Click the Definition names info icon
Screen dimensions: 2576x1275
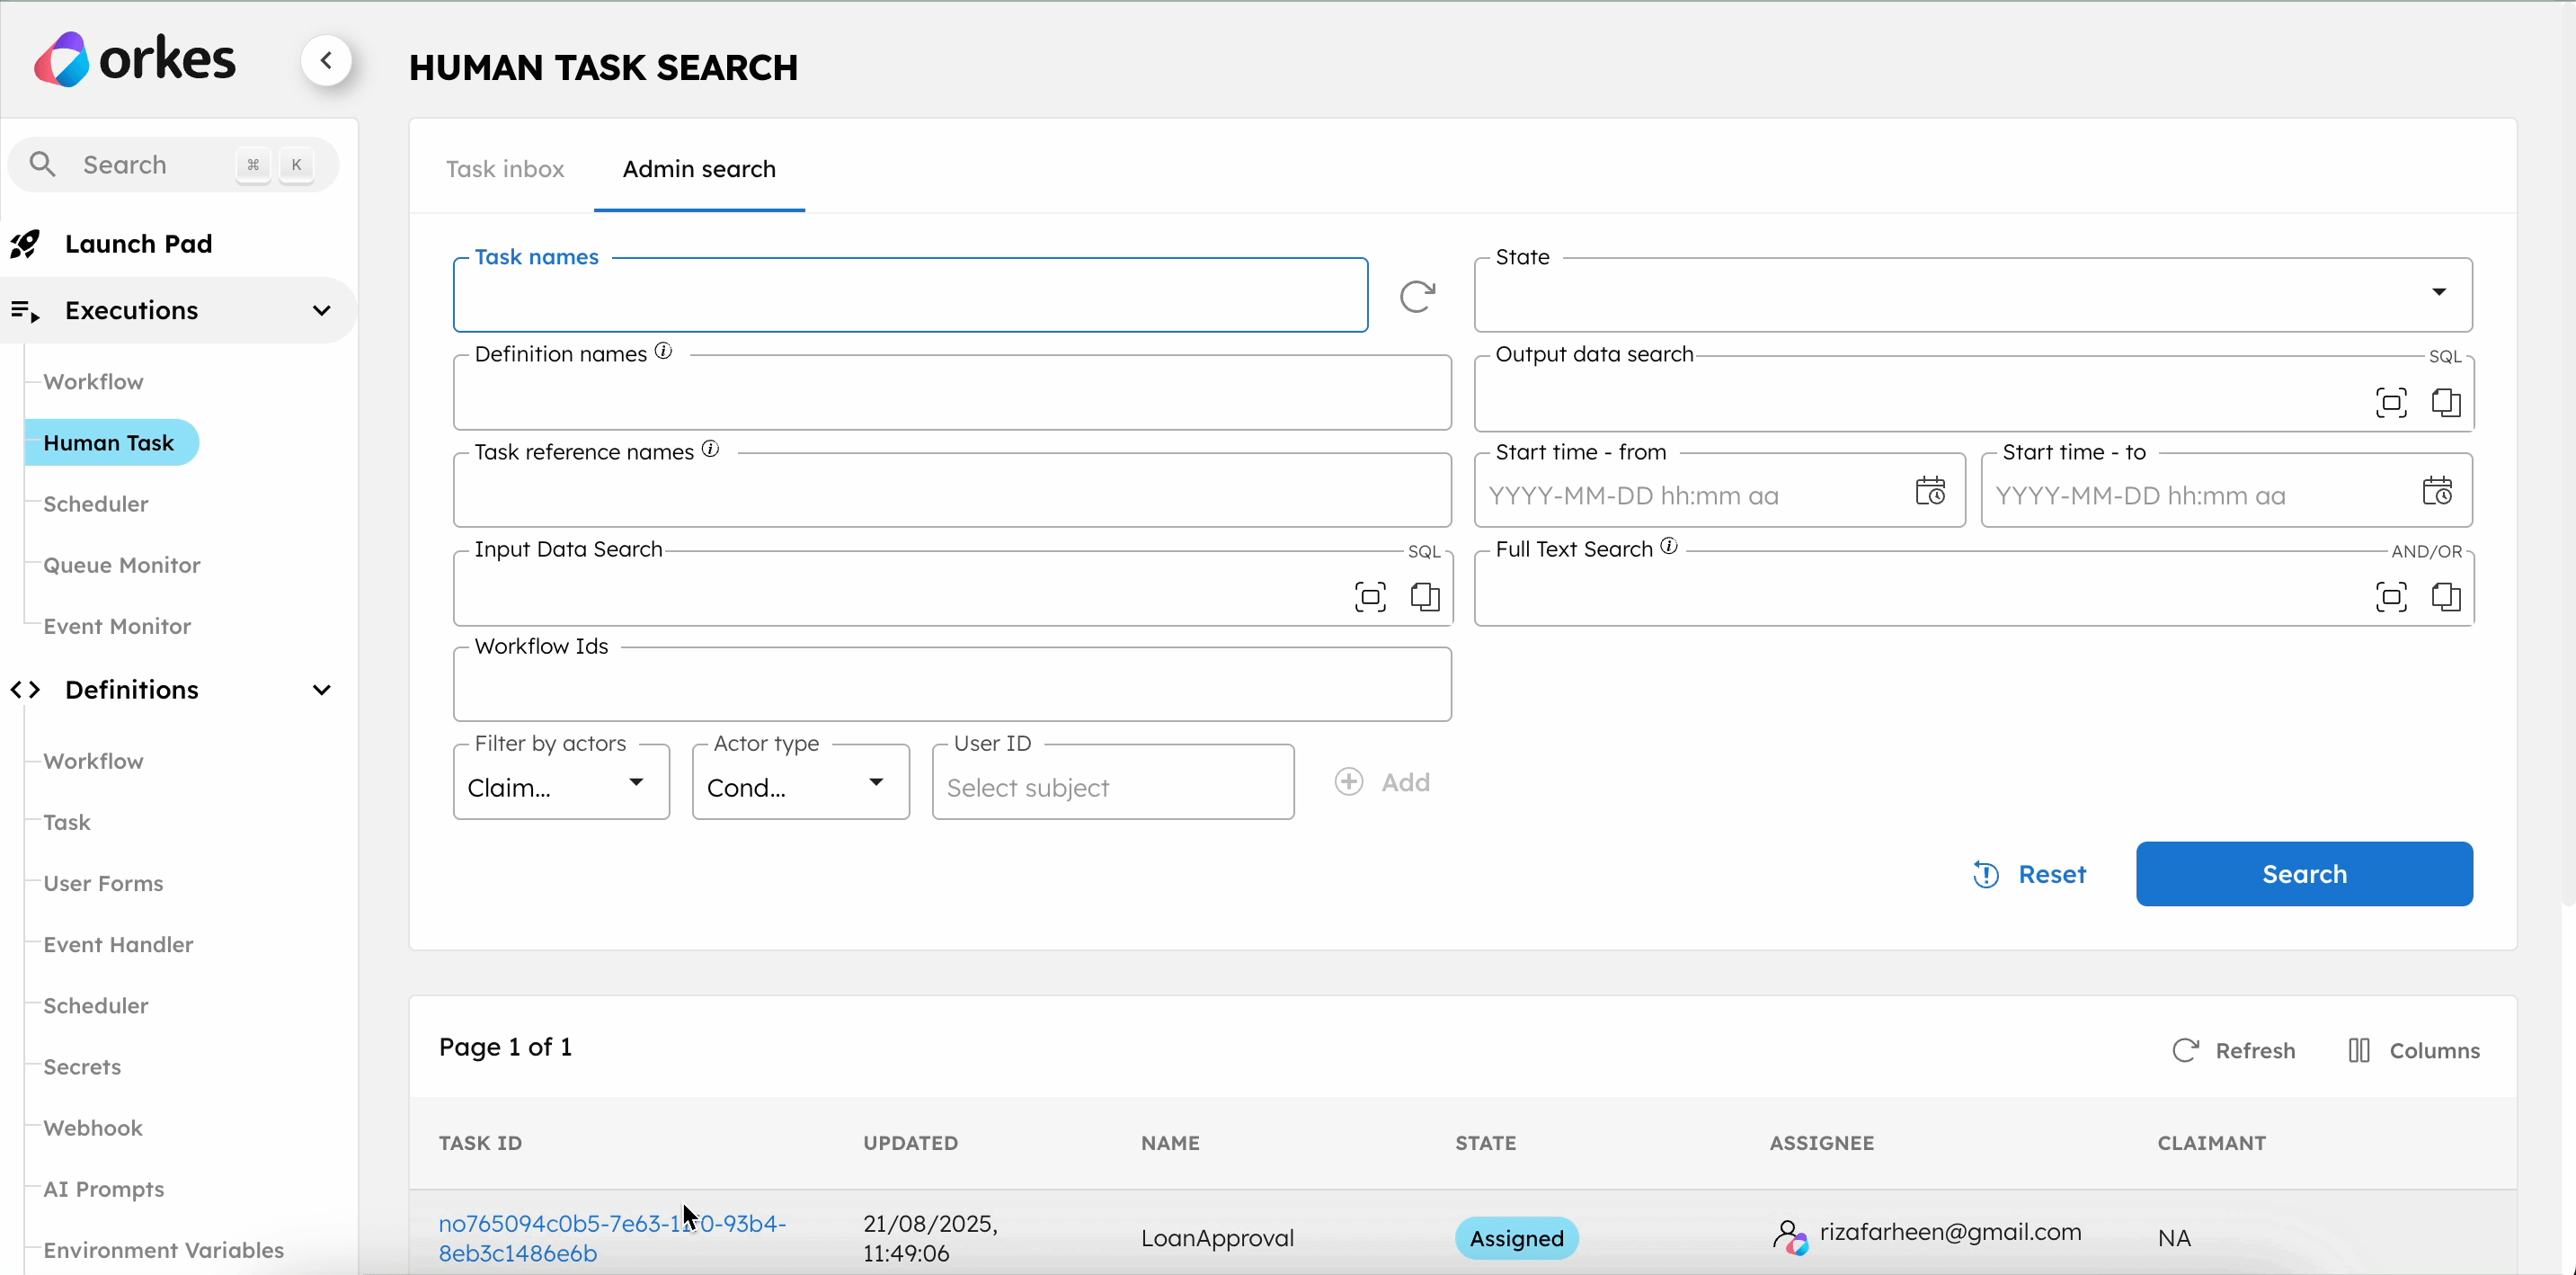tap(663, 351)
